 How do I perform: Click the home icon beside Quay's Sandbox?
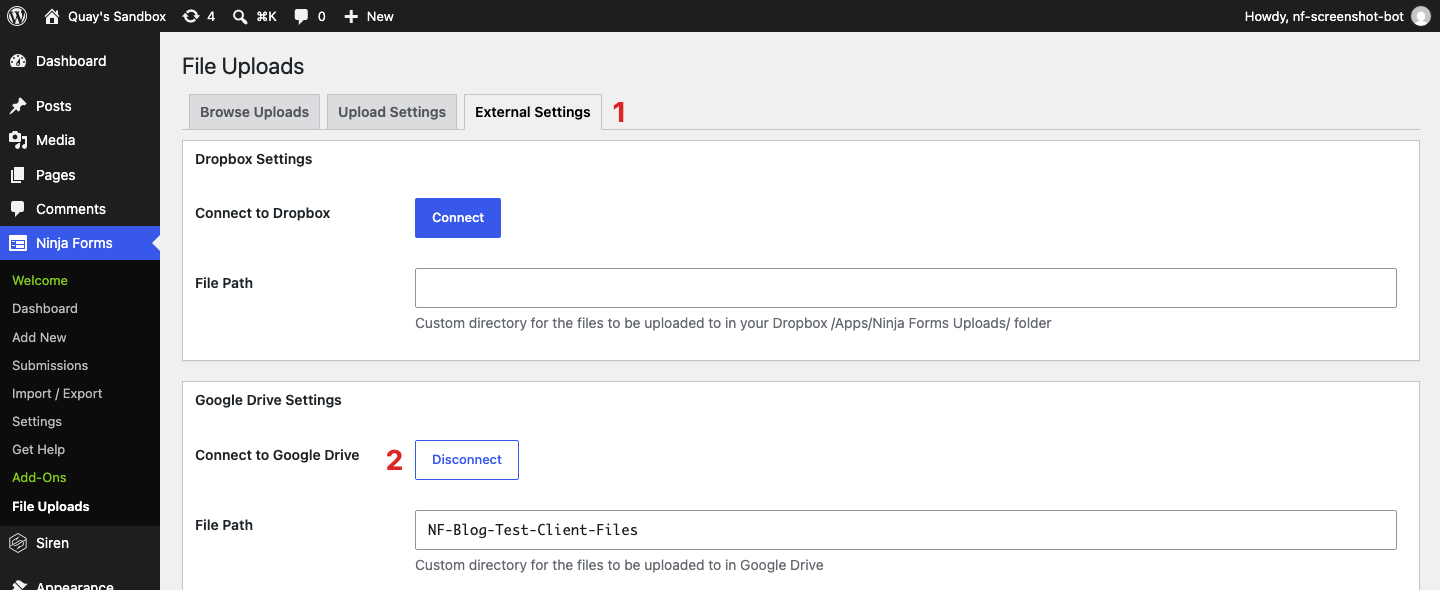tap(52, 16)
